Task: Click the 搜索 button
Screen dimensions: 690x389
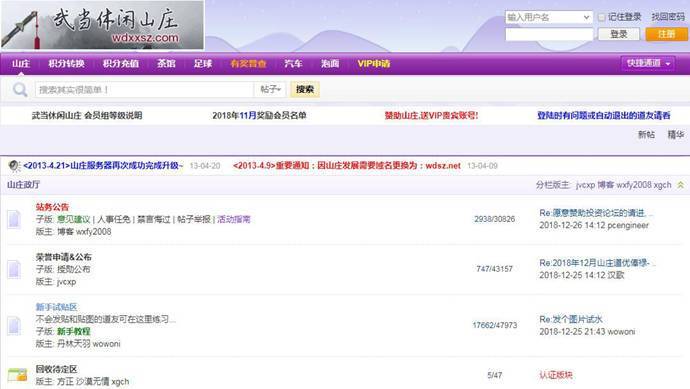Action: 305,89
